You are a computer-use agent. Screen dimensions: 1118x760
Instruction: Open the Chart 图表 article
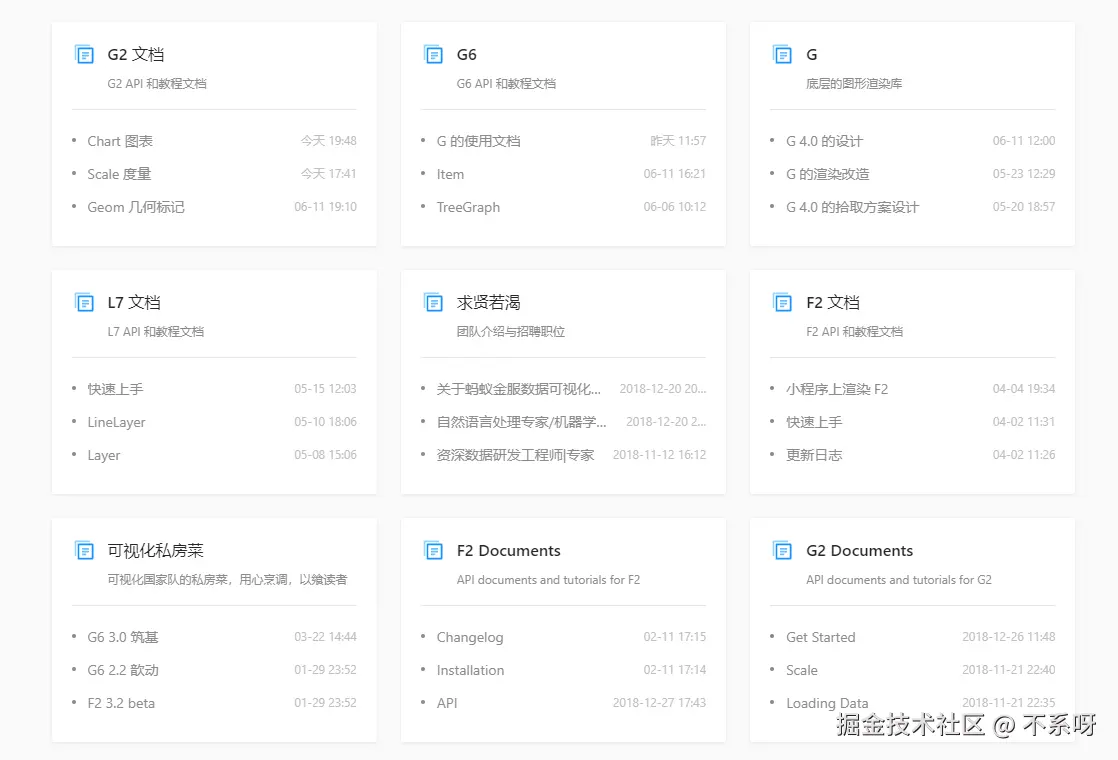point(120,141)
